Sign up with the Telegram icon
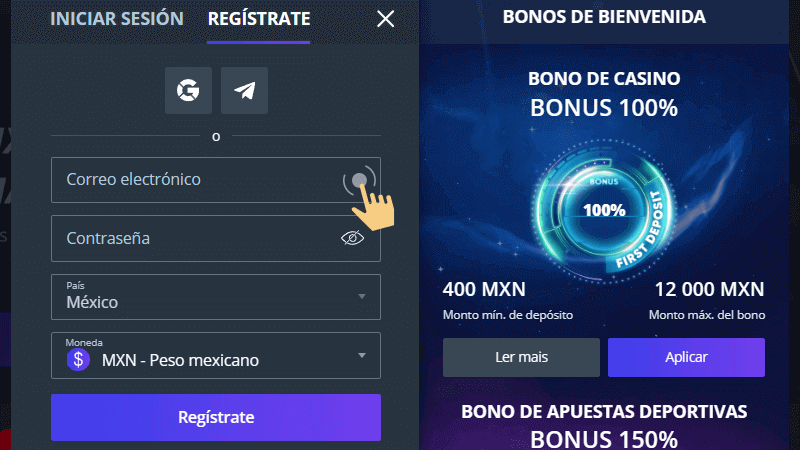The image size is (800, 450). [244, 90]
